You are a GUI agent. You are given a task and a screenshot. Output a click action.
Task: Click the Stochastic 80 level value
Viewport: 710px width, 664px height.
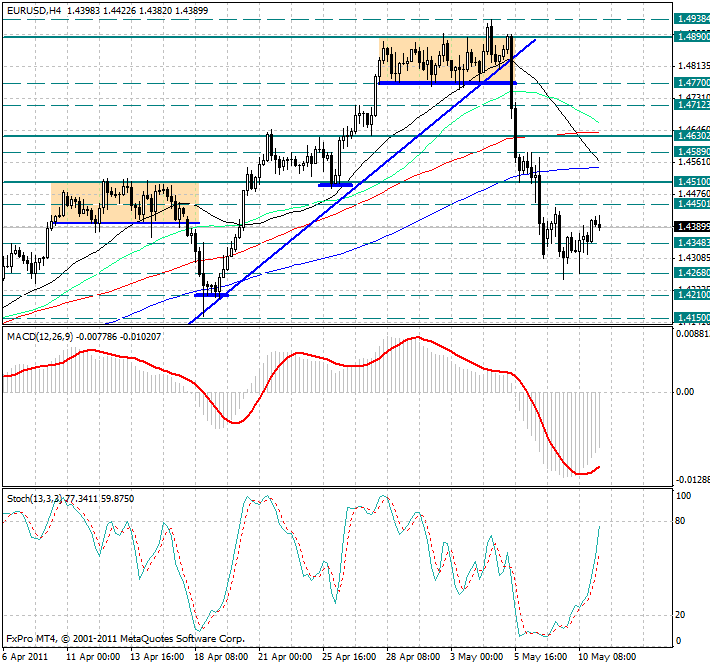click(x=680, y=521)
